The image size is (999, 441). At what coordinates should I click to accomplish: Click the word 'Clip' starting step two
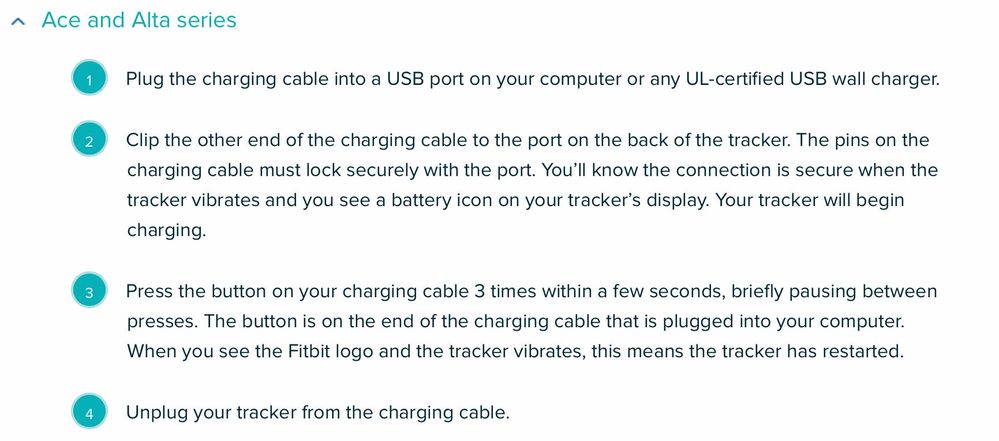[x=145, y=140]
